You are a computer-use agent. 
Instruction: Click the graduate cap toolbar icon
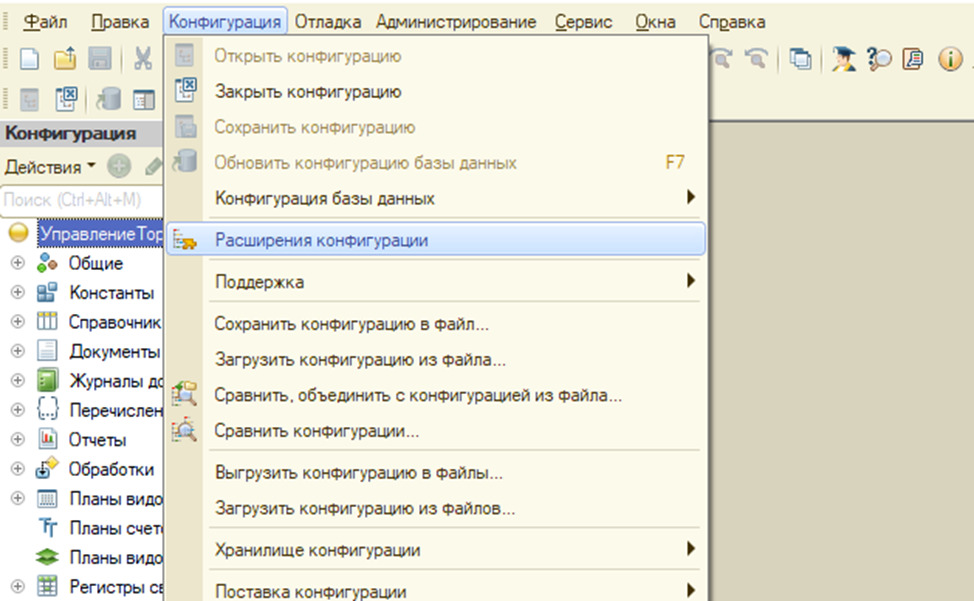(844, 59)
